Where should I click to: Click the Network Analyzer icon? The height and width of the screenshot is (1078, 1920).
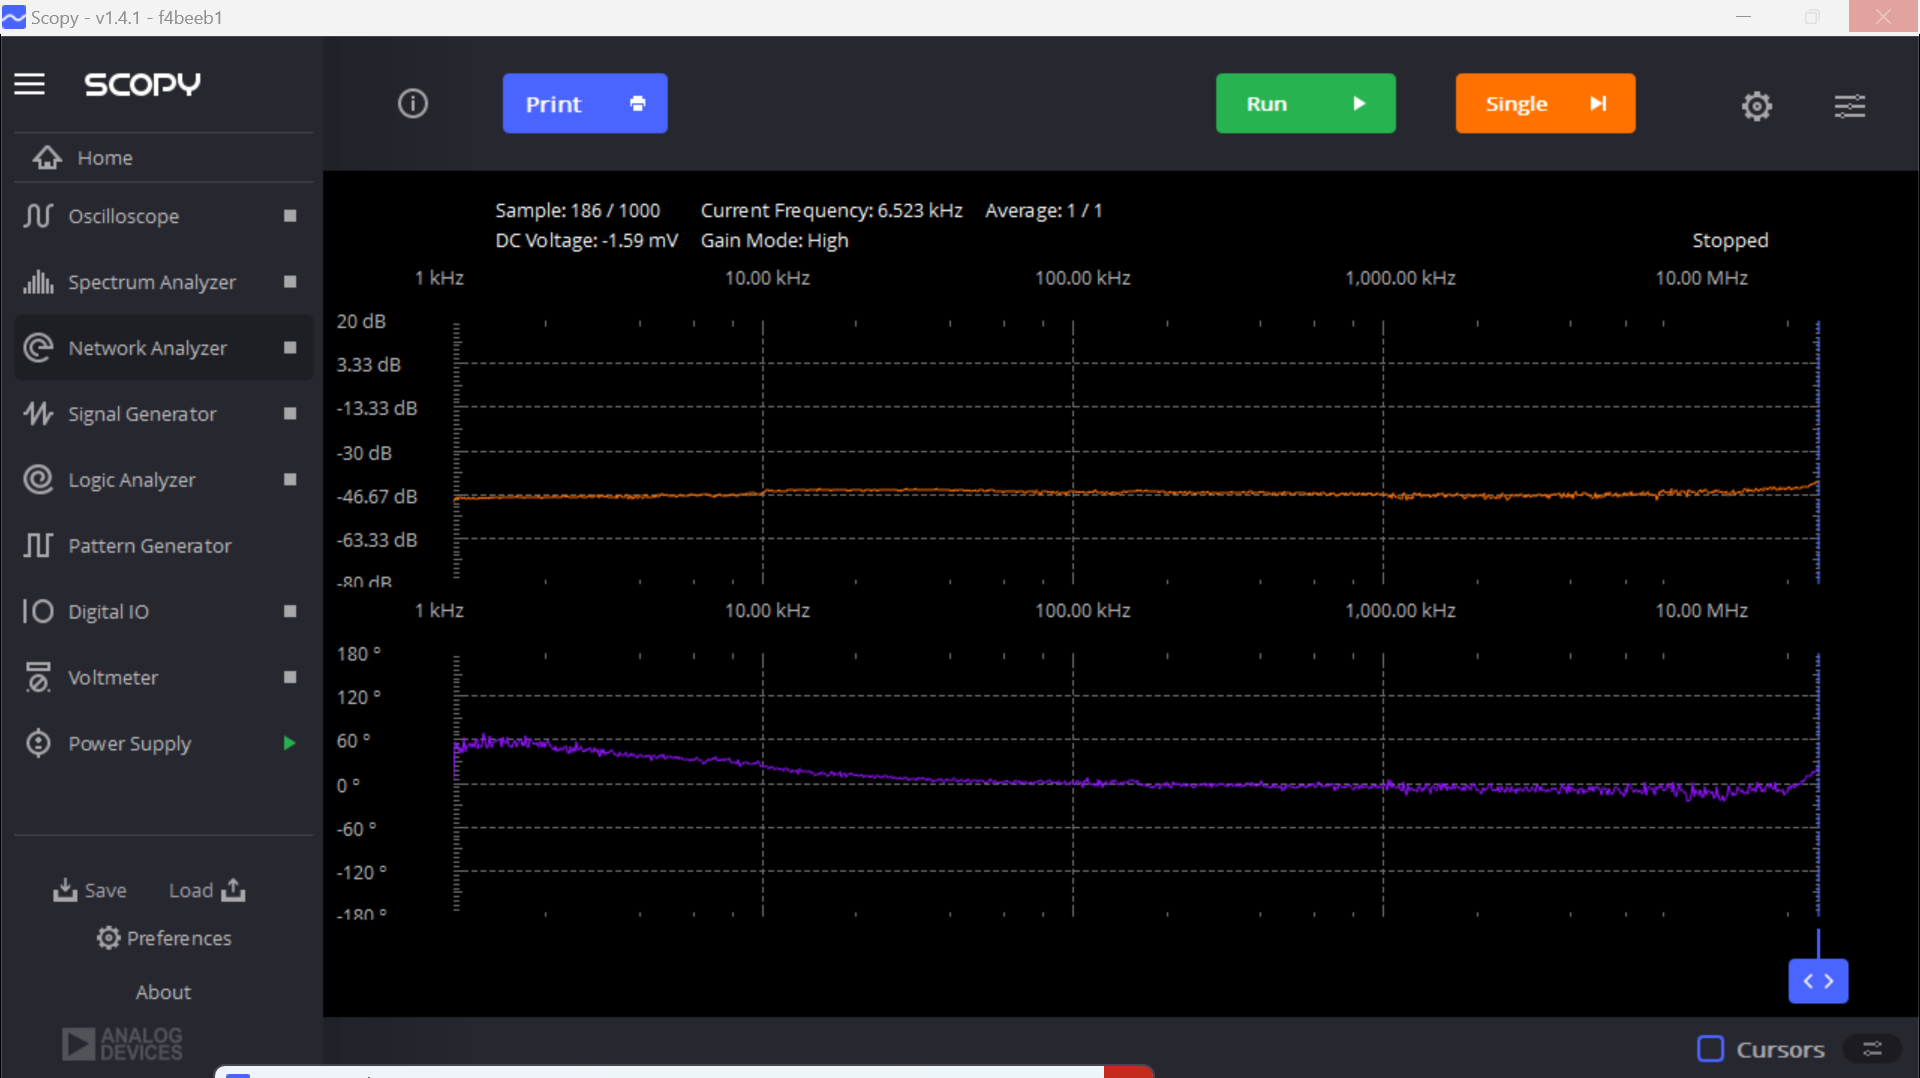pos(38,348)
